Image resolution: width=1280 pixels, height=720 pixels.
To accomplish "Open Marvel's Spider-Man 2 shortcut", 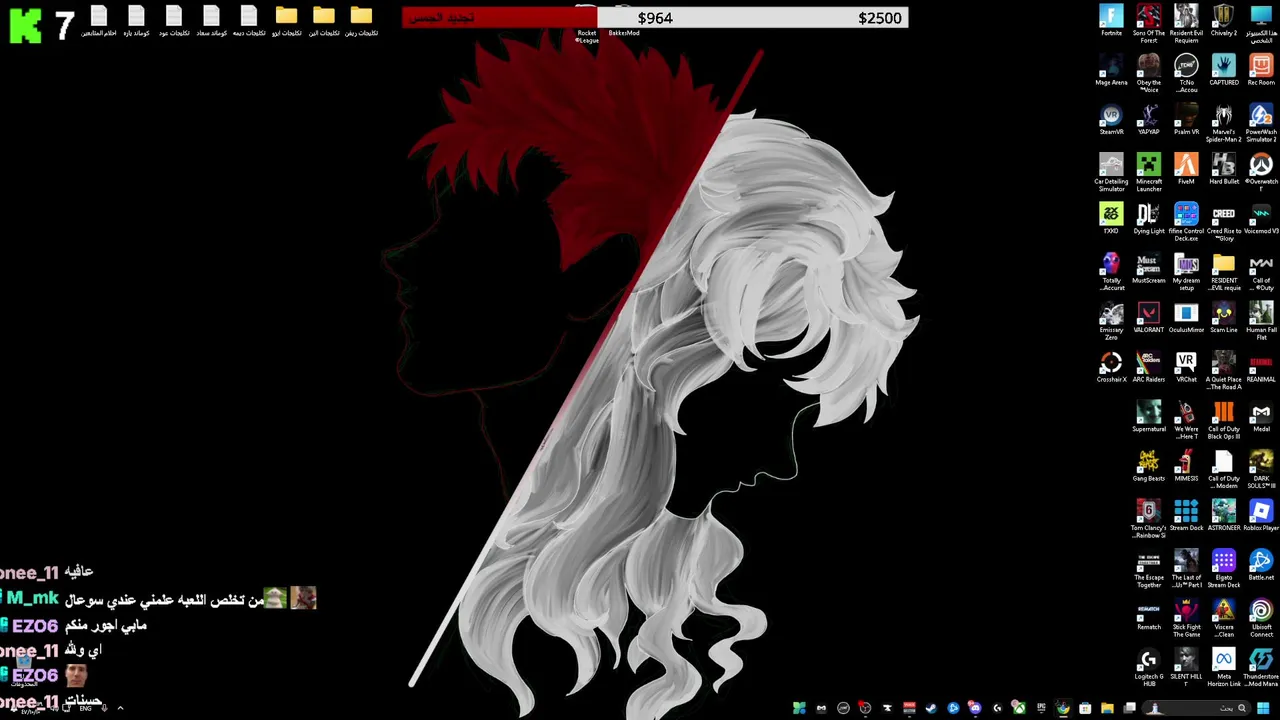I will [1224, 123].
